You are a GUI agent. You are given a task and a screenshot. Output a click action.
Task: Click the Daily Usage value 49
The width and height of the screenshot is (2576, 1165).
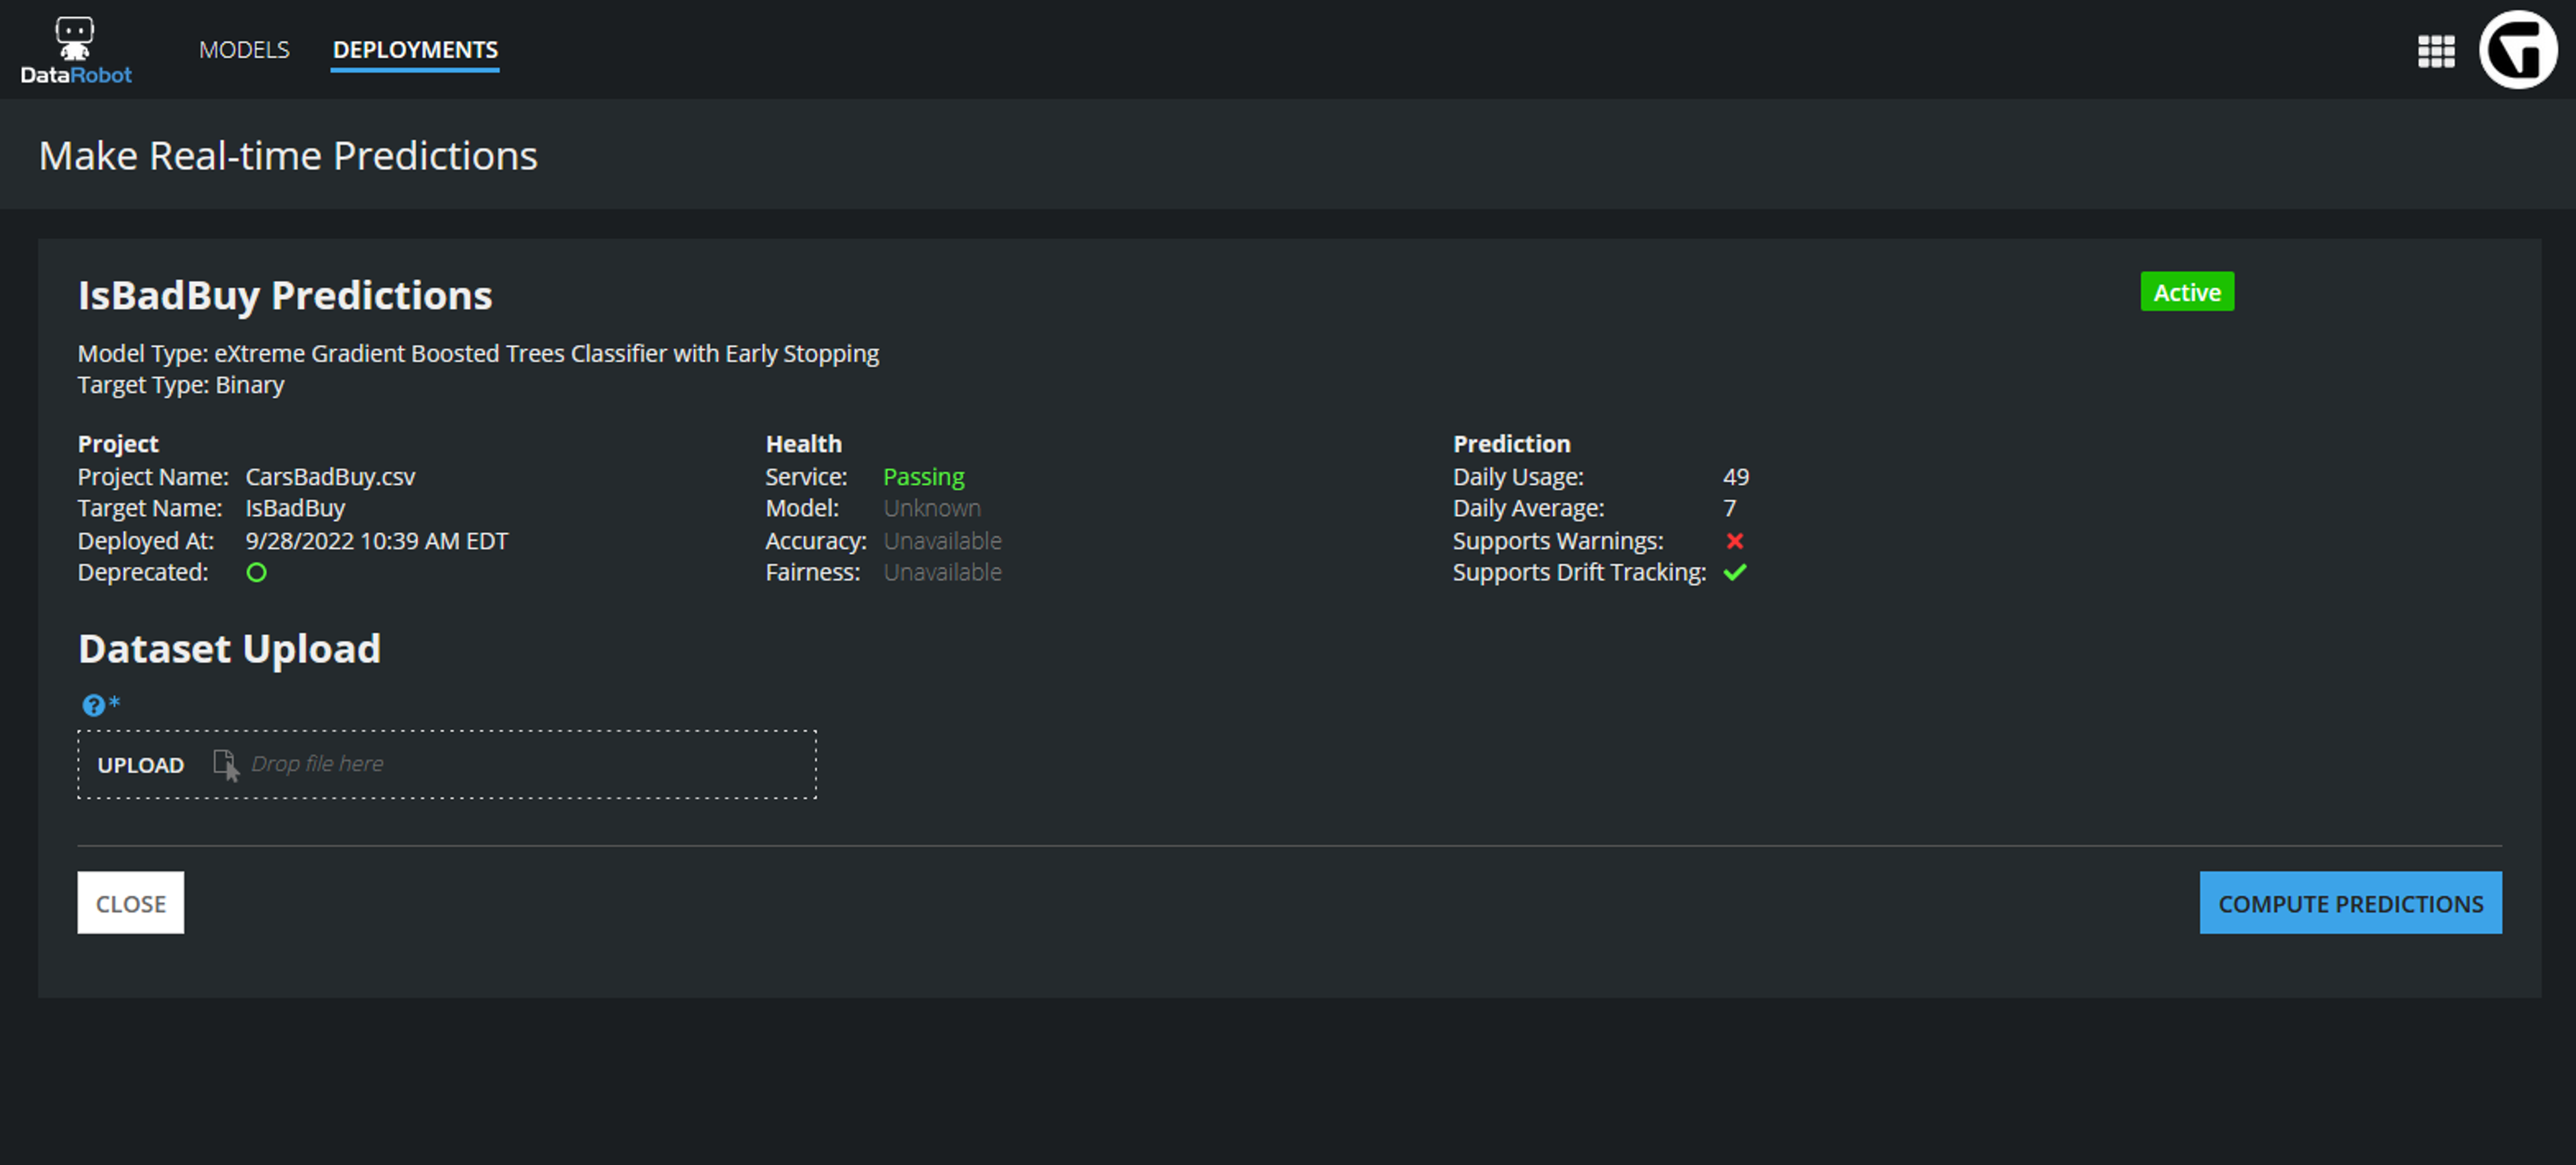point(1736,477)
